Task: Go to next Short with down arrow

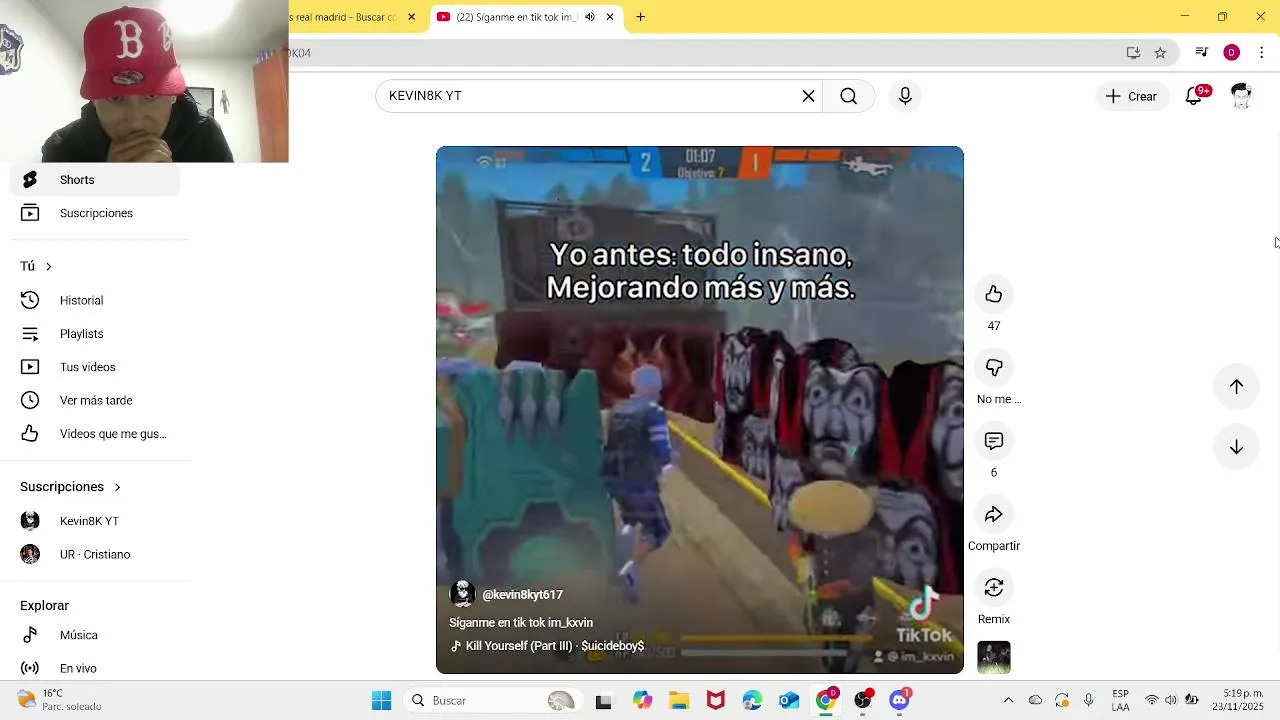Action: pyautogui.click(x=1236, y=447)
